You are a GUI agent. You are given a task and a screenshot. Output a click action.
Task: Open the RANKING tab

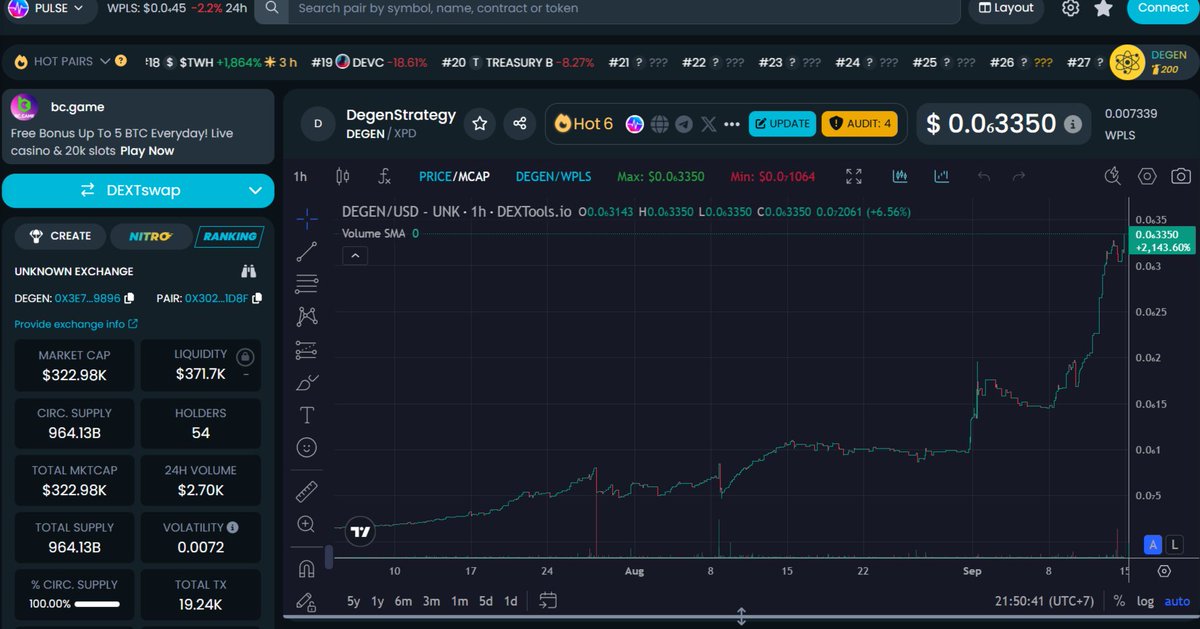pyautogui.click(x=230, y=236)
